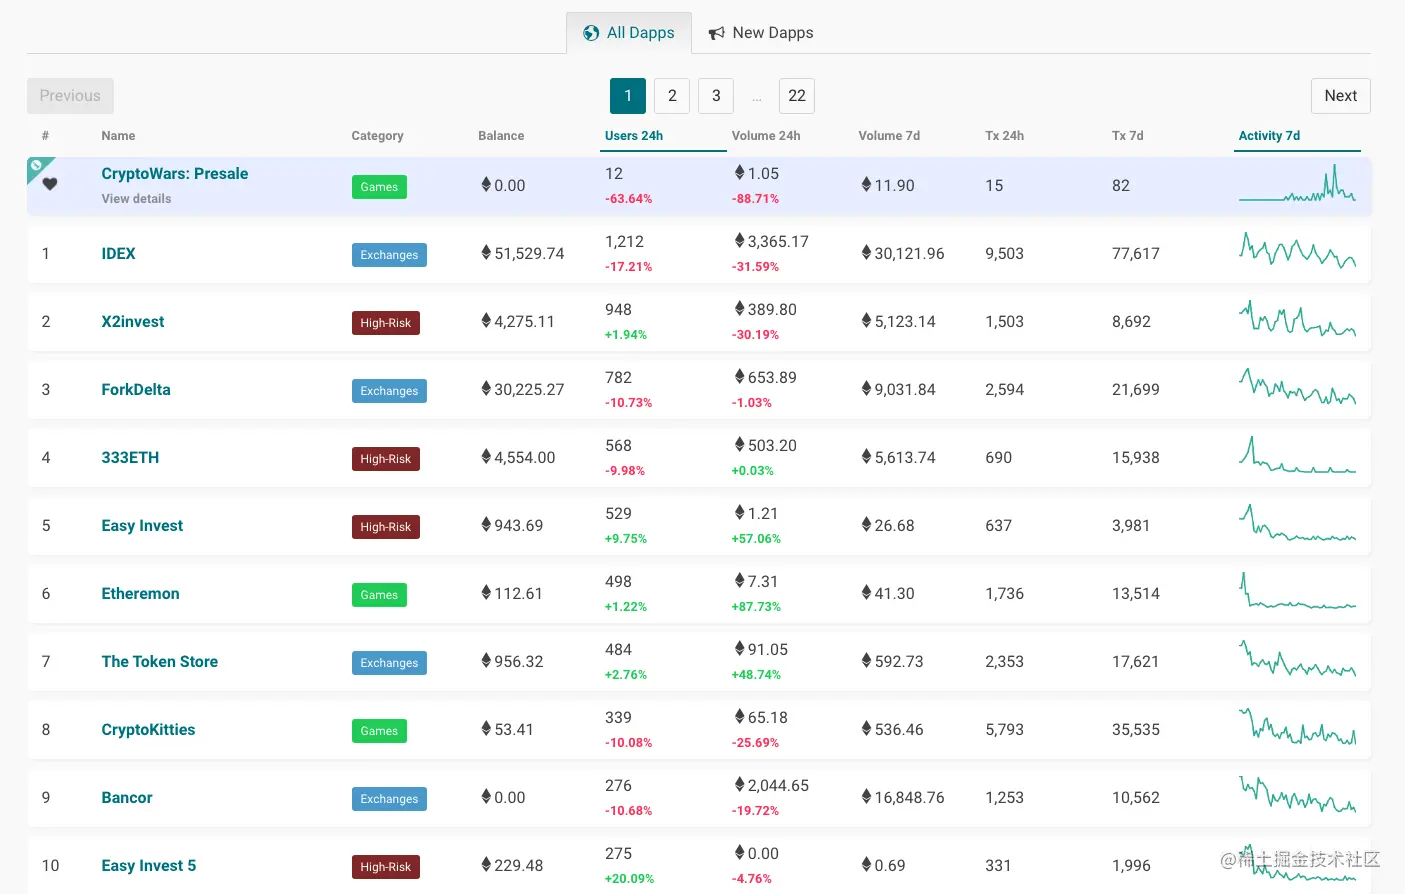Click the 1,212 users value for IDEX
The height and width of the screenshot is (894, 1405).
(624, 242)
